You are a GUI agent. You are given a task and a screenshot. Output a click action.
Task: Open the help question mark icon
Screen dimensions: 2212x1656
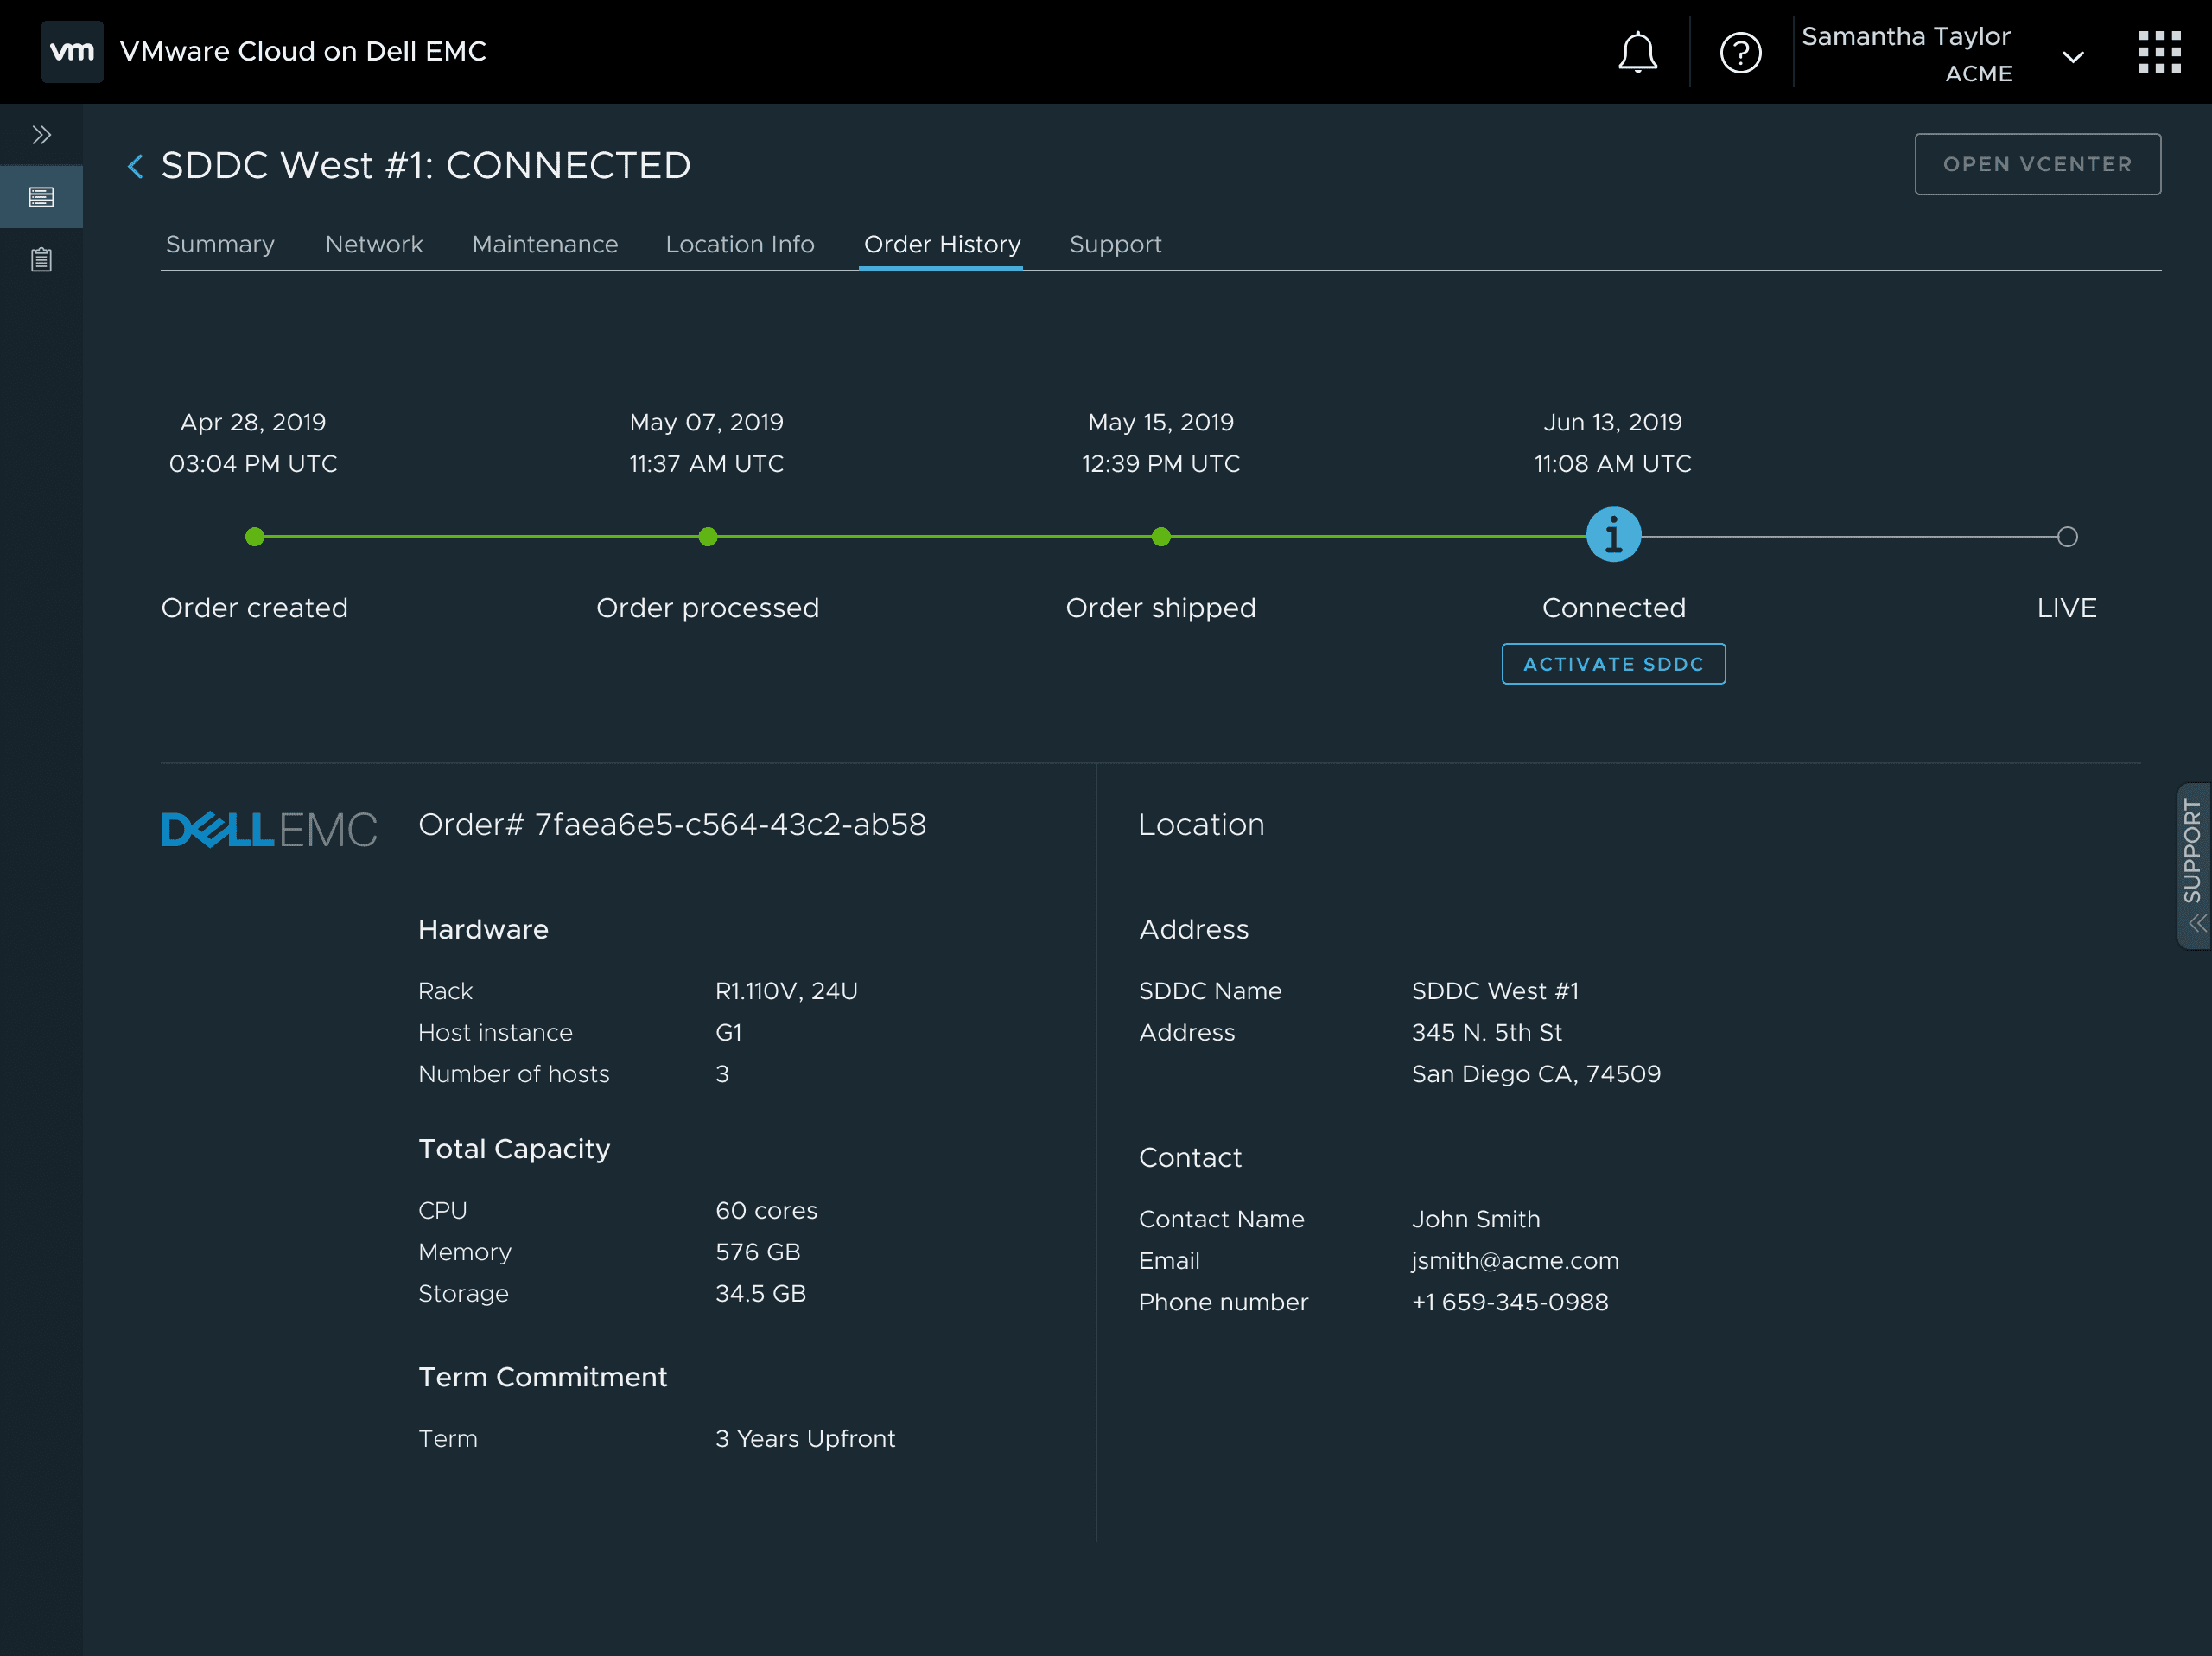coord(1740,52)
